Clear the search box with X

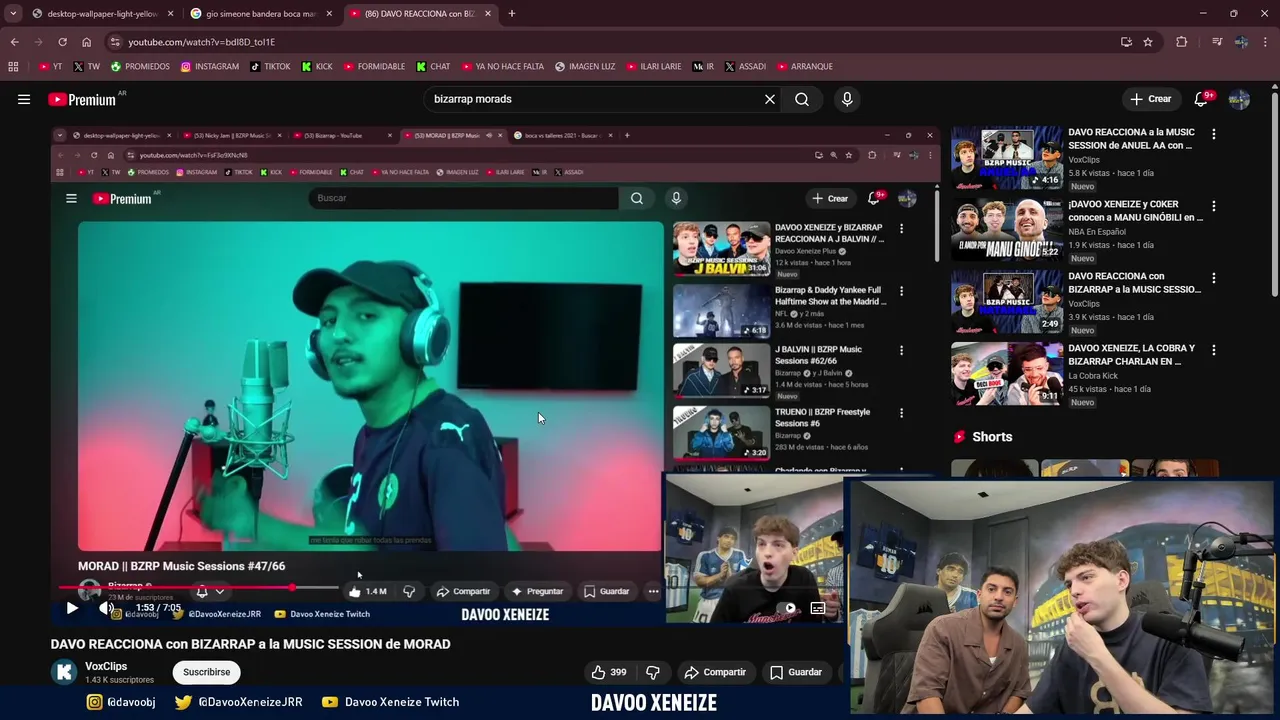coord(770,99)
